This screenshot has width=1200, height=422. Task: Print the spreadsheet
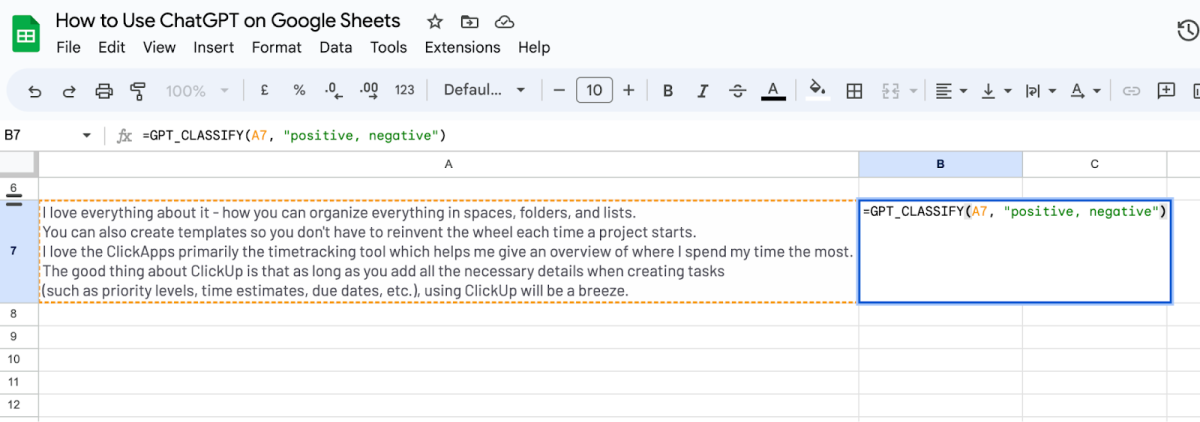pos(104,90)
